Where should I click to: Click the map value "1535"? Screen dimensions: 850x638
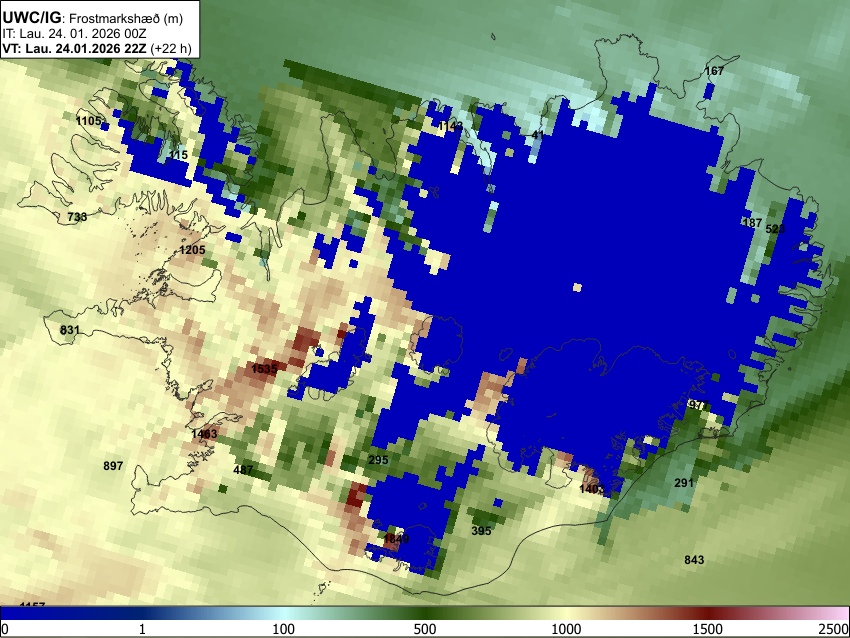(265, 369)
